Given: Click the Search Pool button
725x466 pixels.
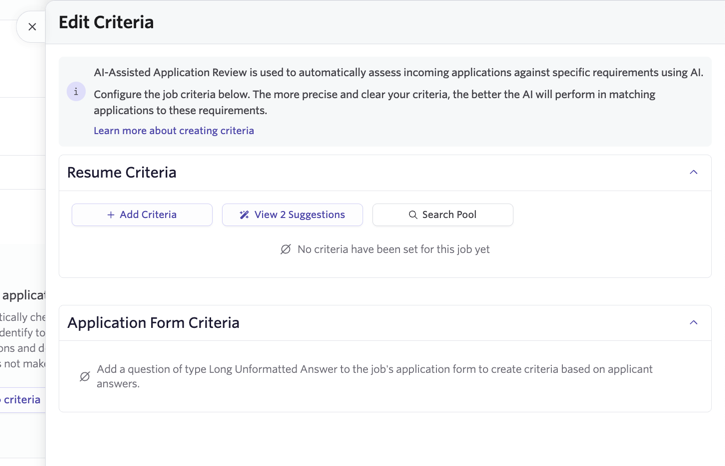Looking at the screenshot, I should 442,215.
